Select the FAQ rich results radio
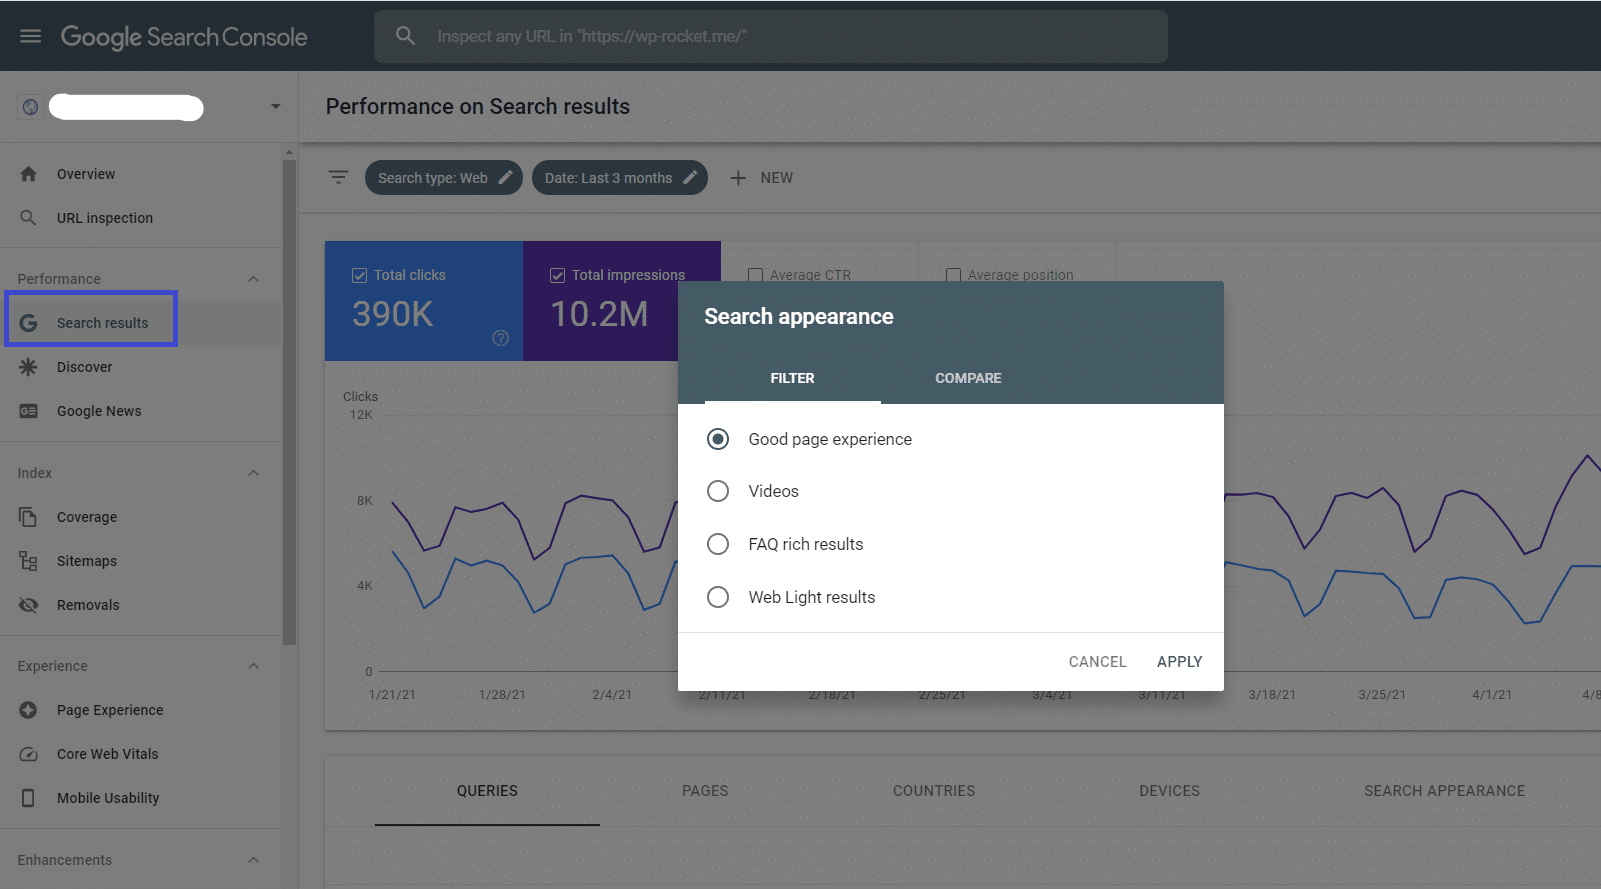This screenshot has height=889, width=1601. (x=718, y=544)
